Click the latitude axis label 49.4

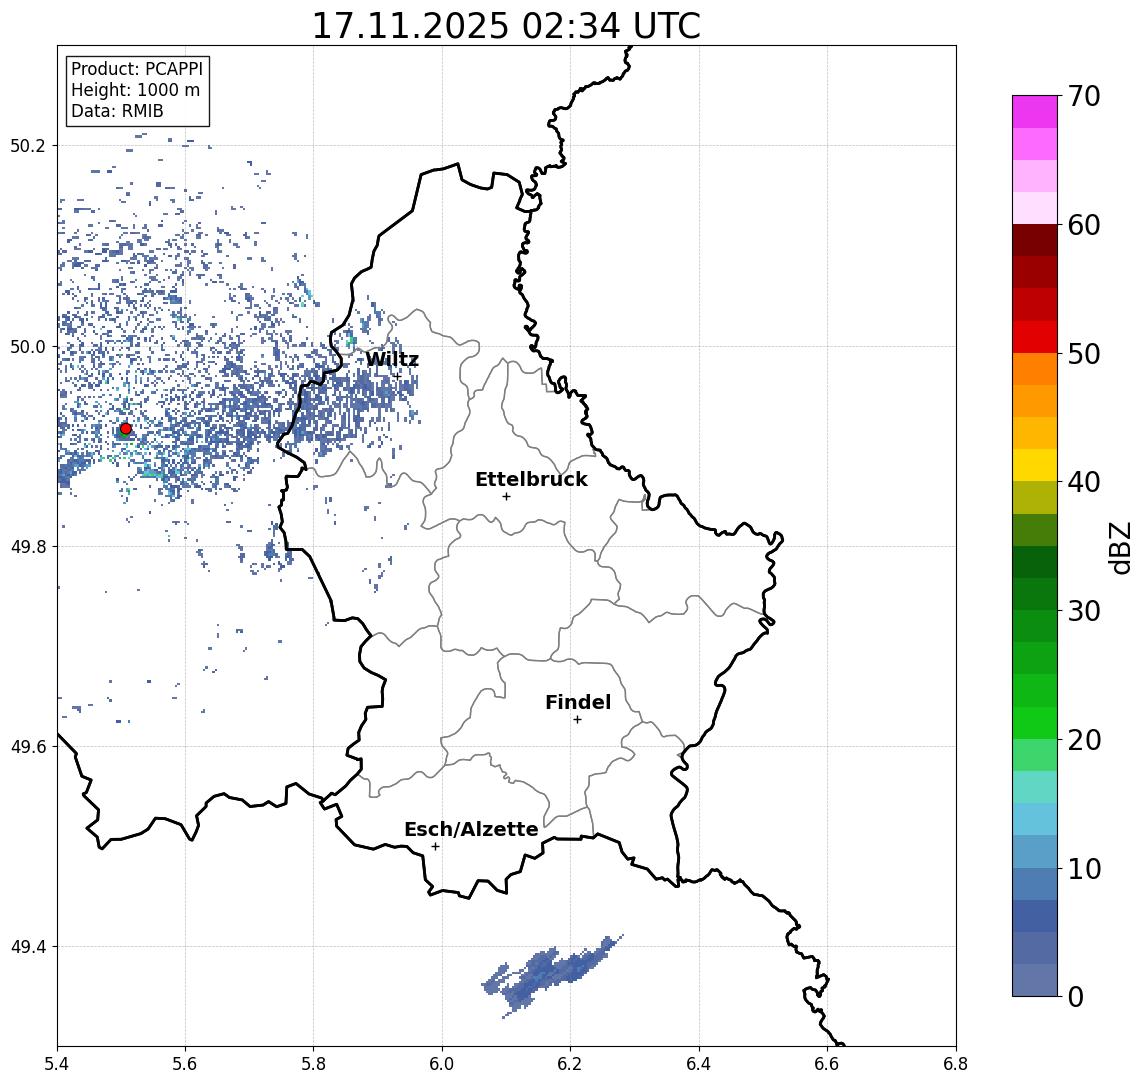coord(28,947)
